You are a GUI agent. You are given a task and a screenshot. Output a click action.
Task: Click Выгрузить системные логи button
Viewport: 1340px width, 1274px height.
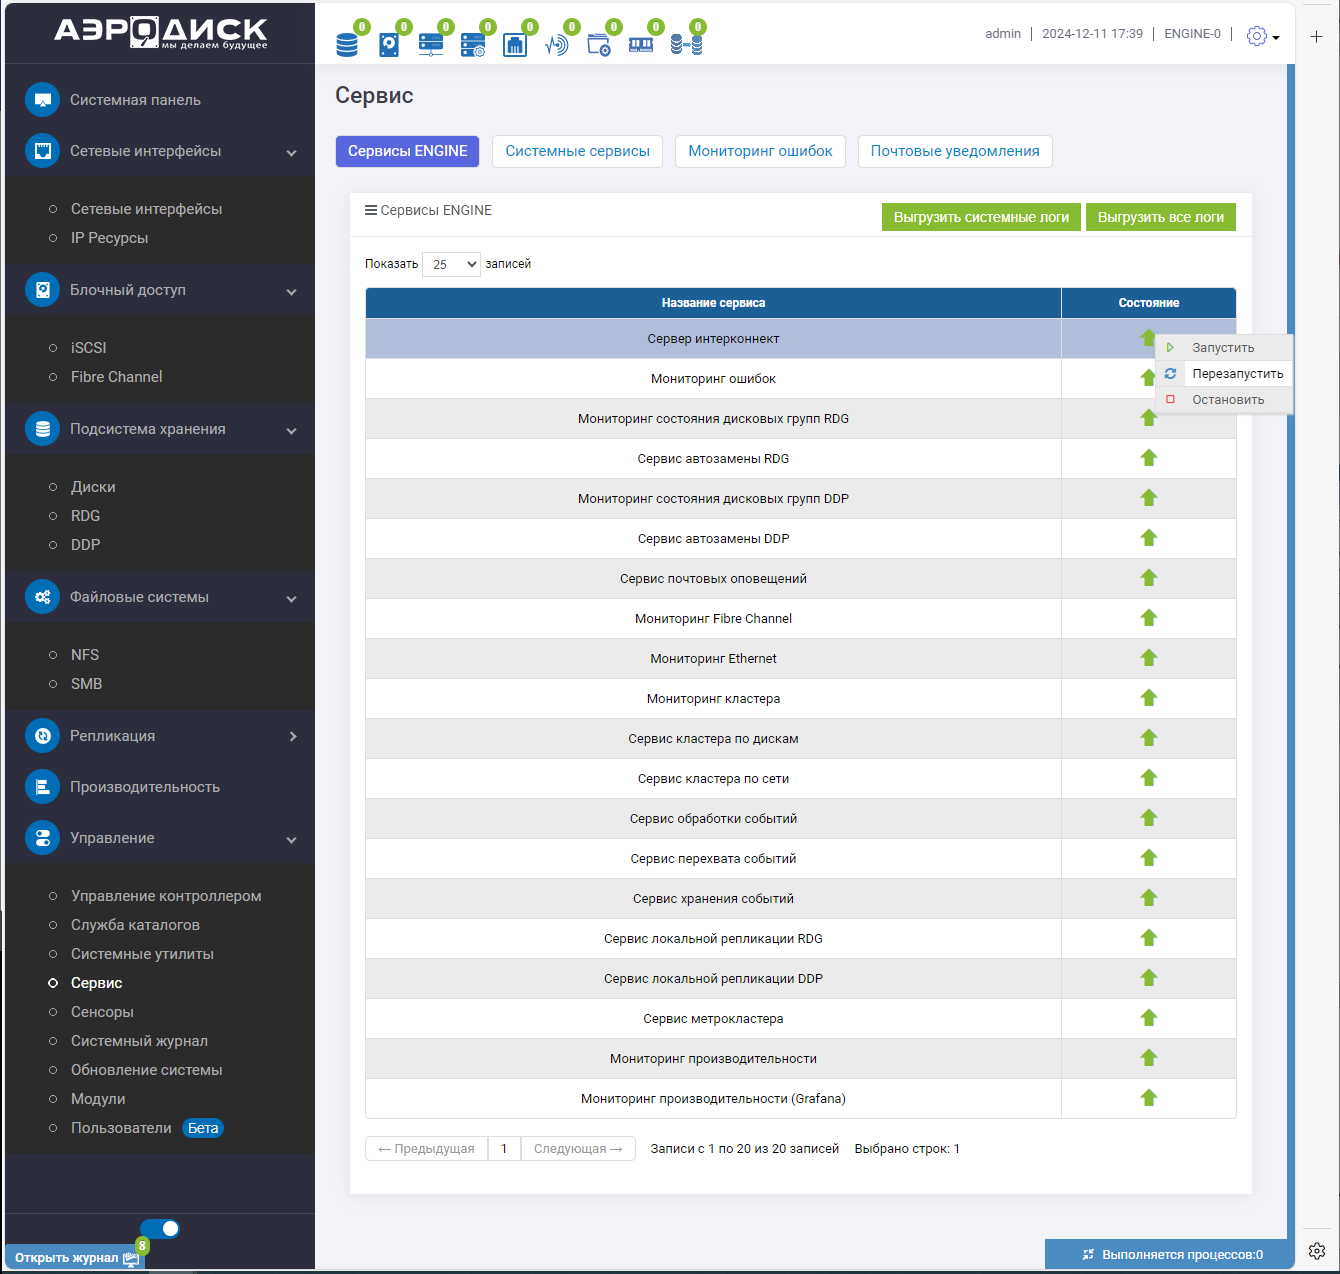(981, 217)
